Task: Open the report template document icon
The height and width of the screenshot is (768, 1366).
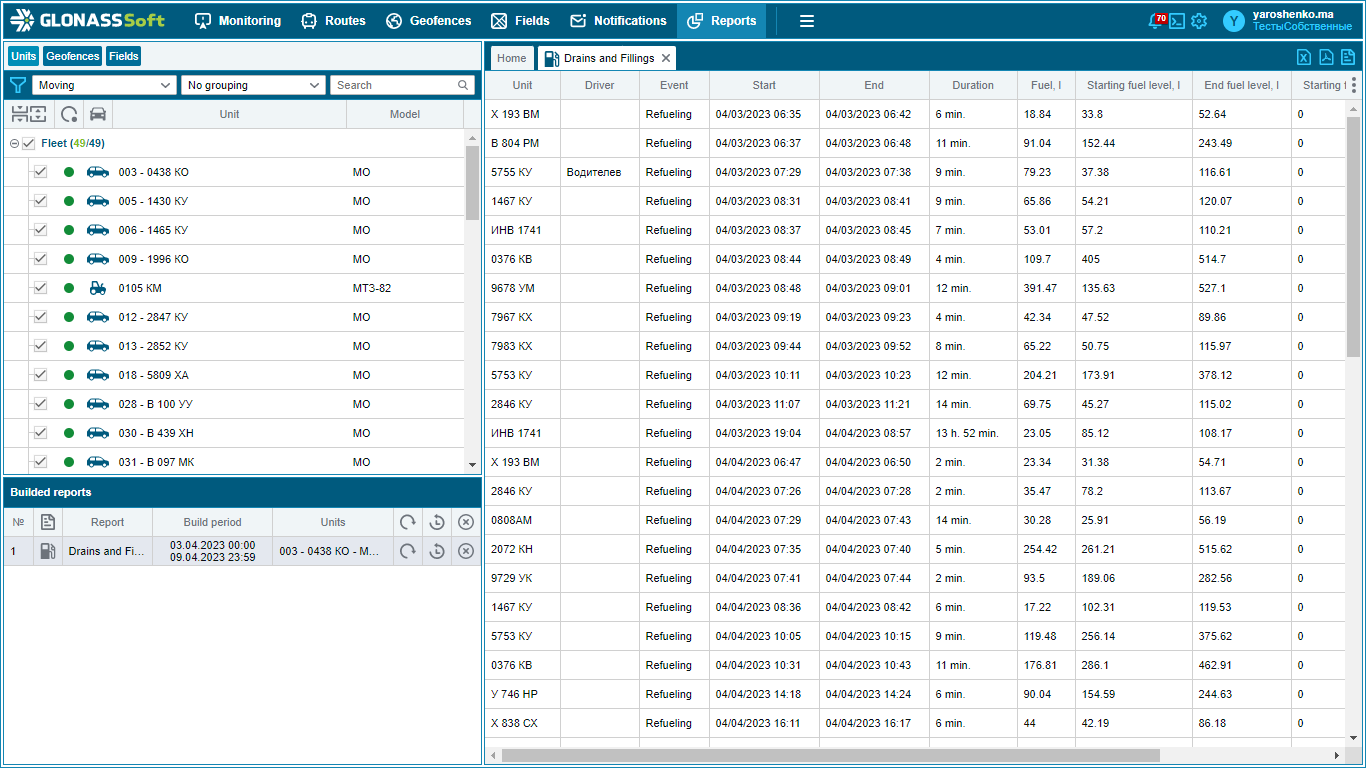Action: 1348,57
